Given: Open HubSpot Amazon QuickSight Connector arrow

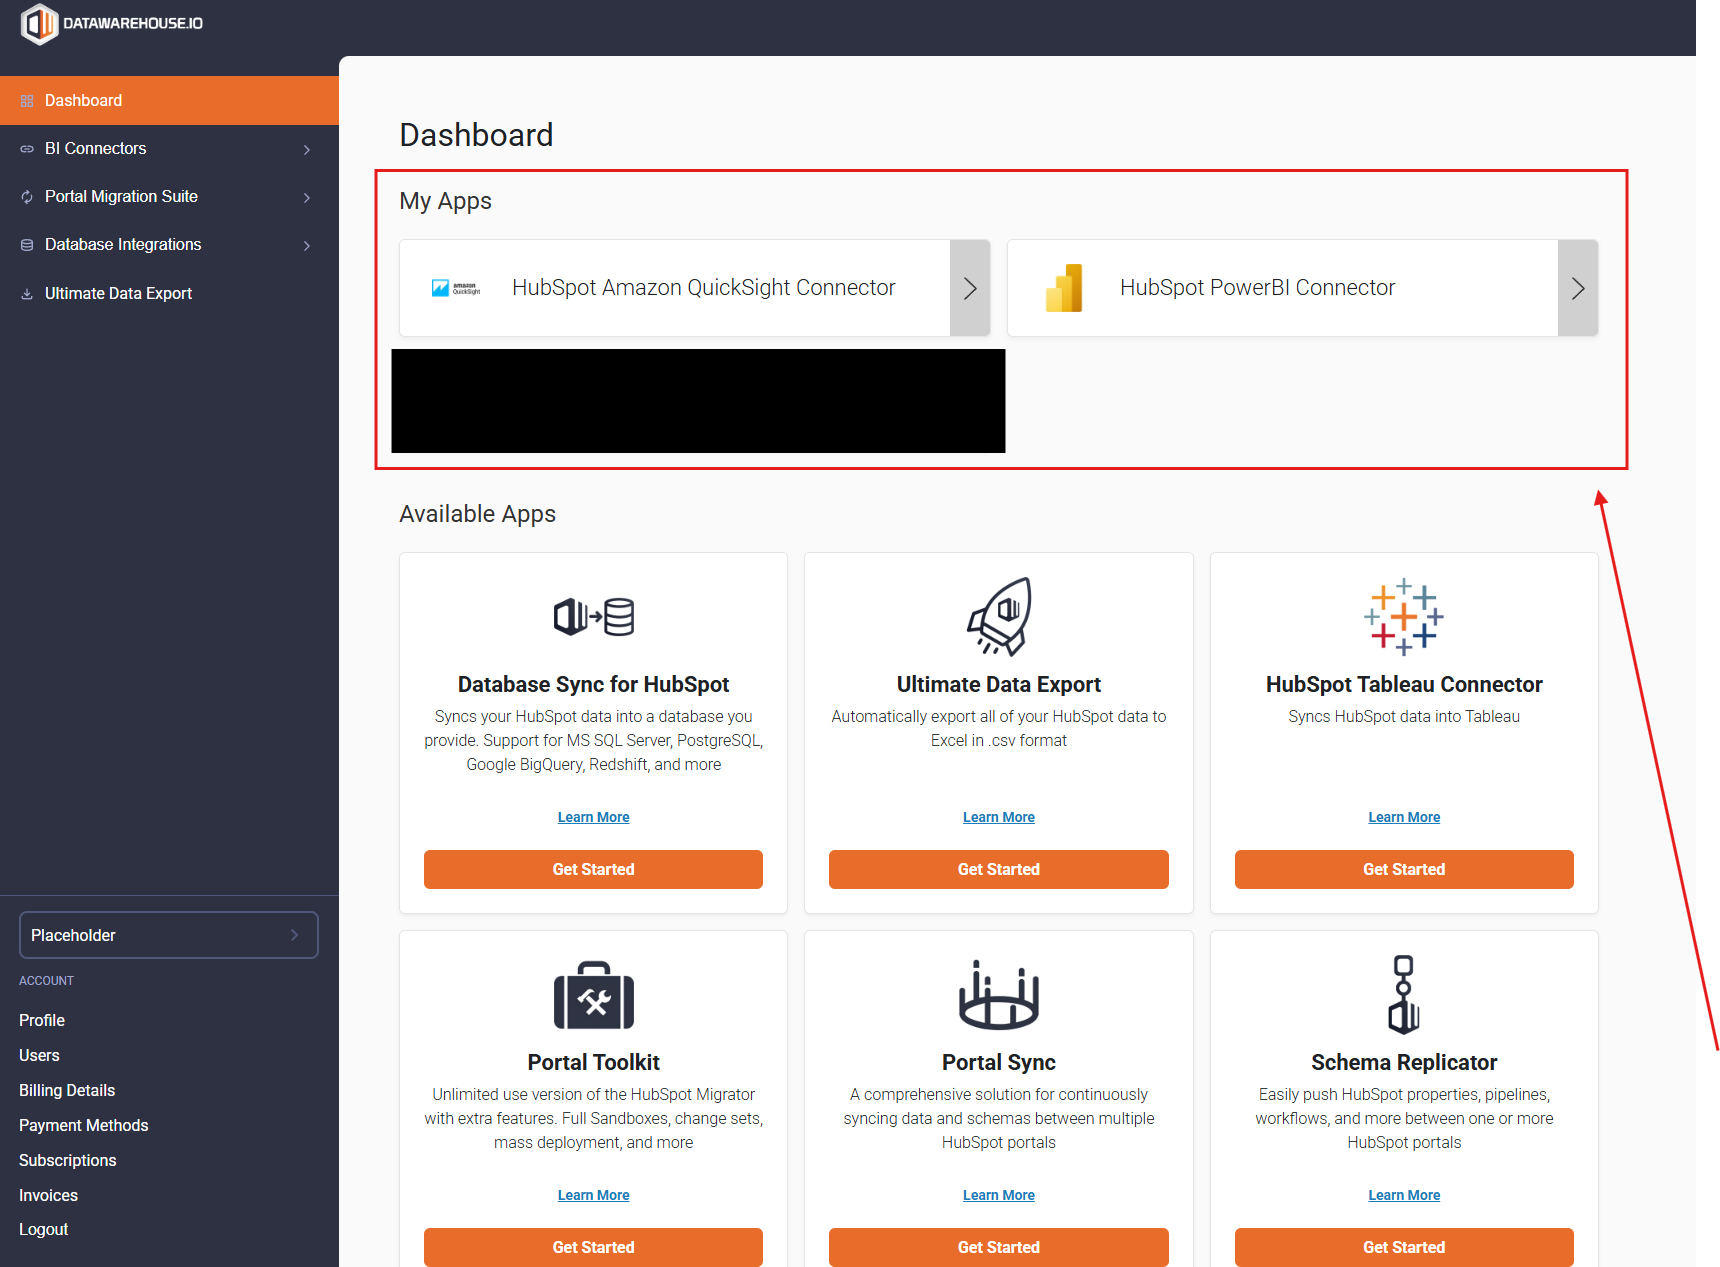Looking at the screenshot, I should coord(969,288).
